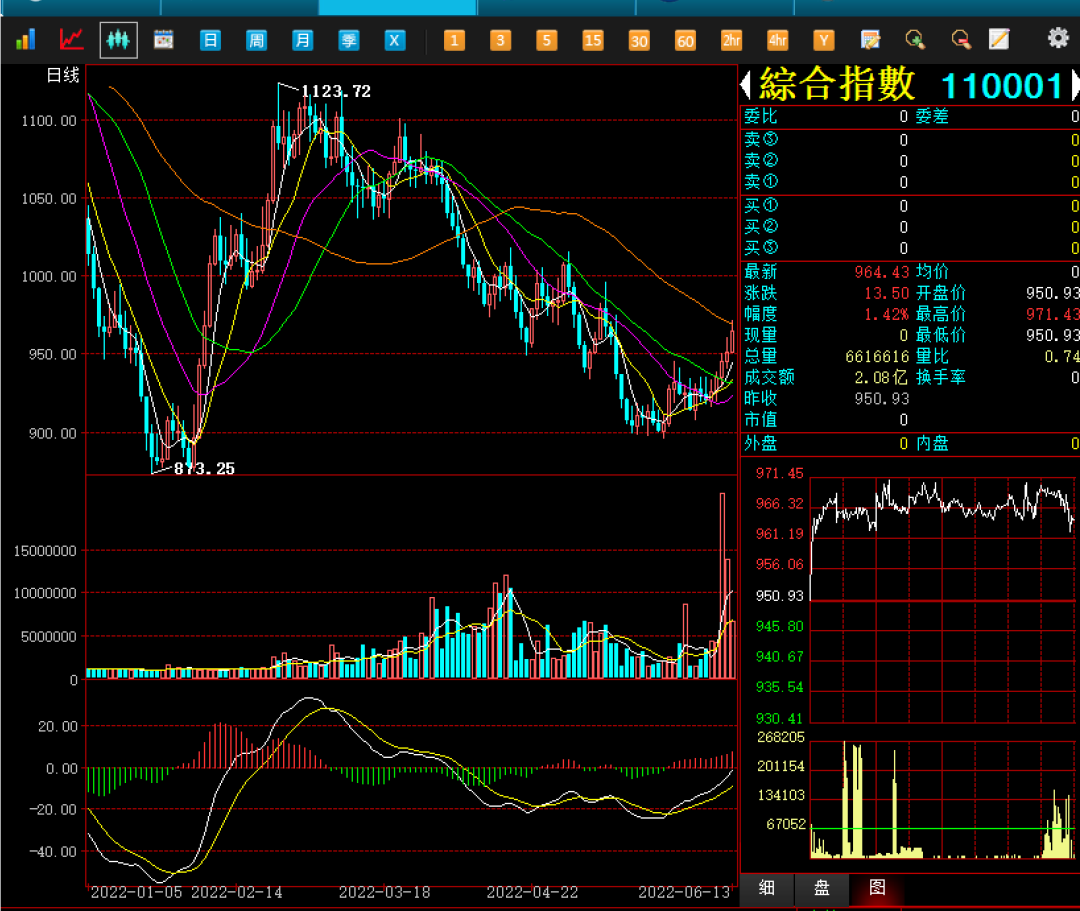Viewport: 1080px width, 911px height.
Task: Switch to the red line chart view
Action: tap(72, 39)
